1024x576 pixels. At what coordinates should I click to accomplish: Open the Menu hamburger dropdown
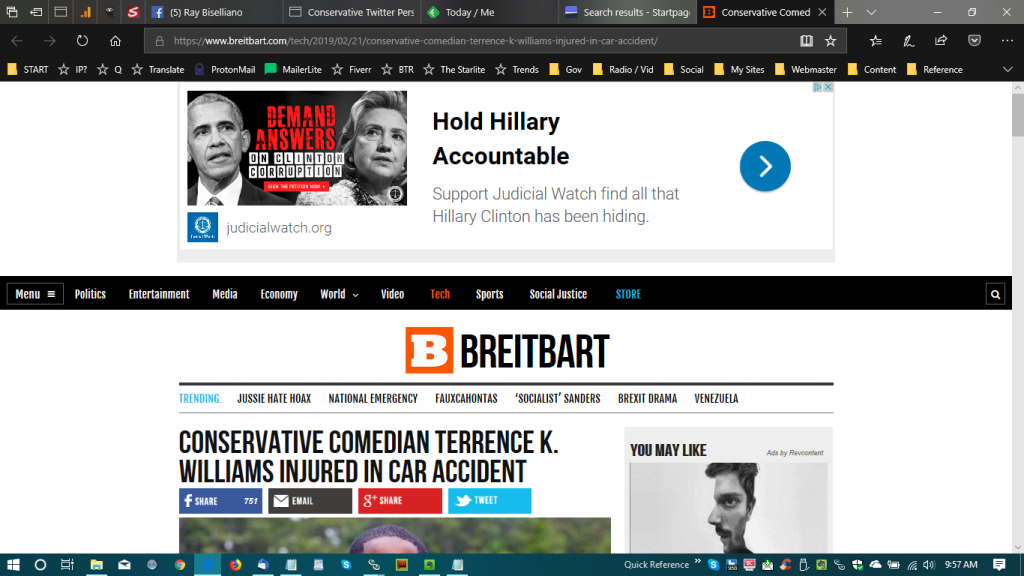35,294
